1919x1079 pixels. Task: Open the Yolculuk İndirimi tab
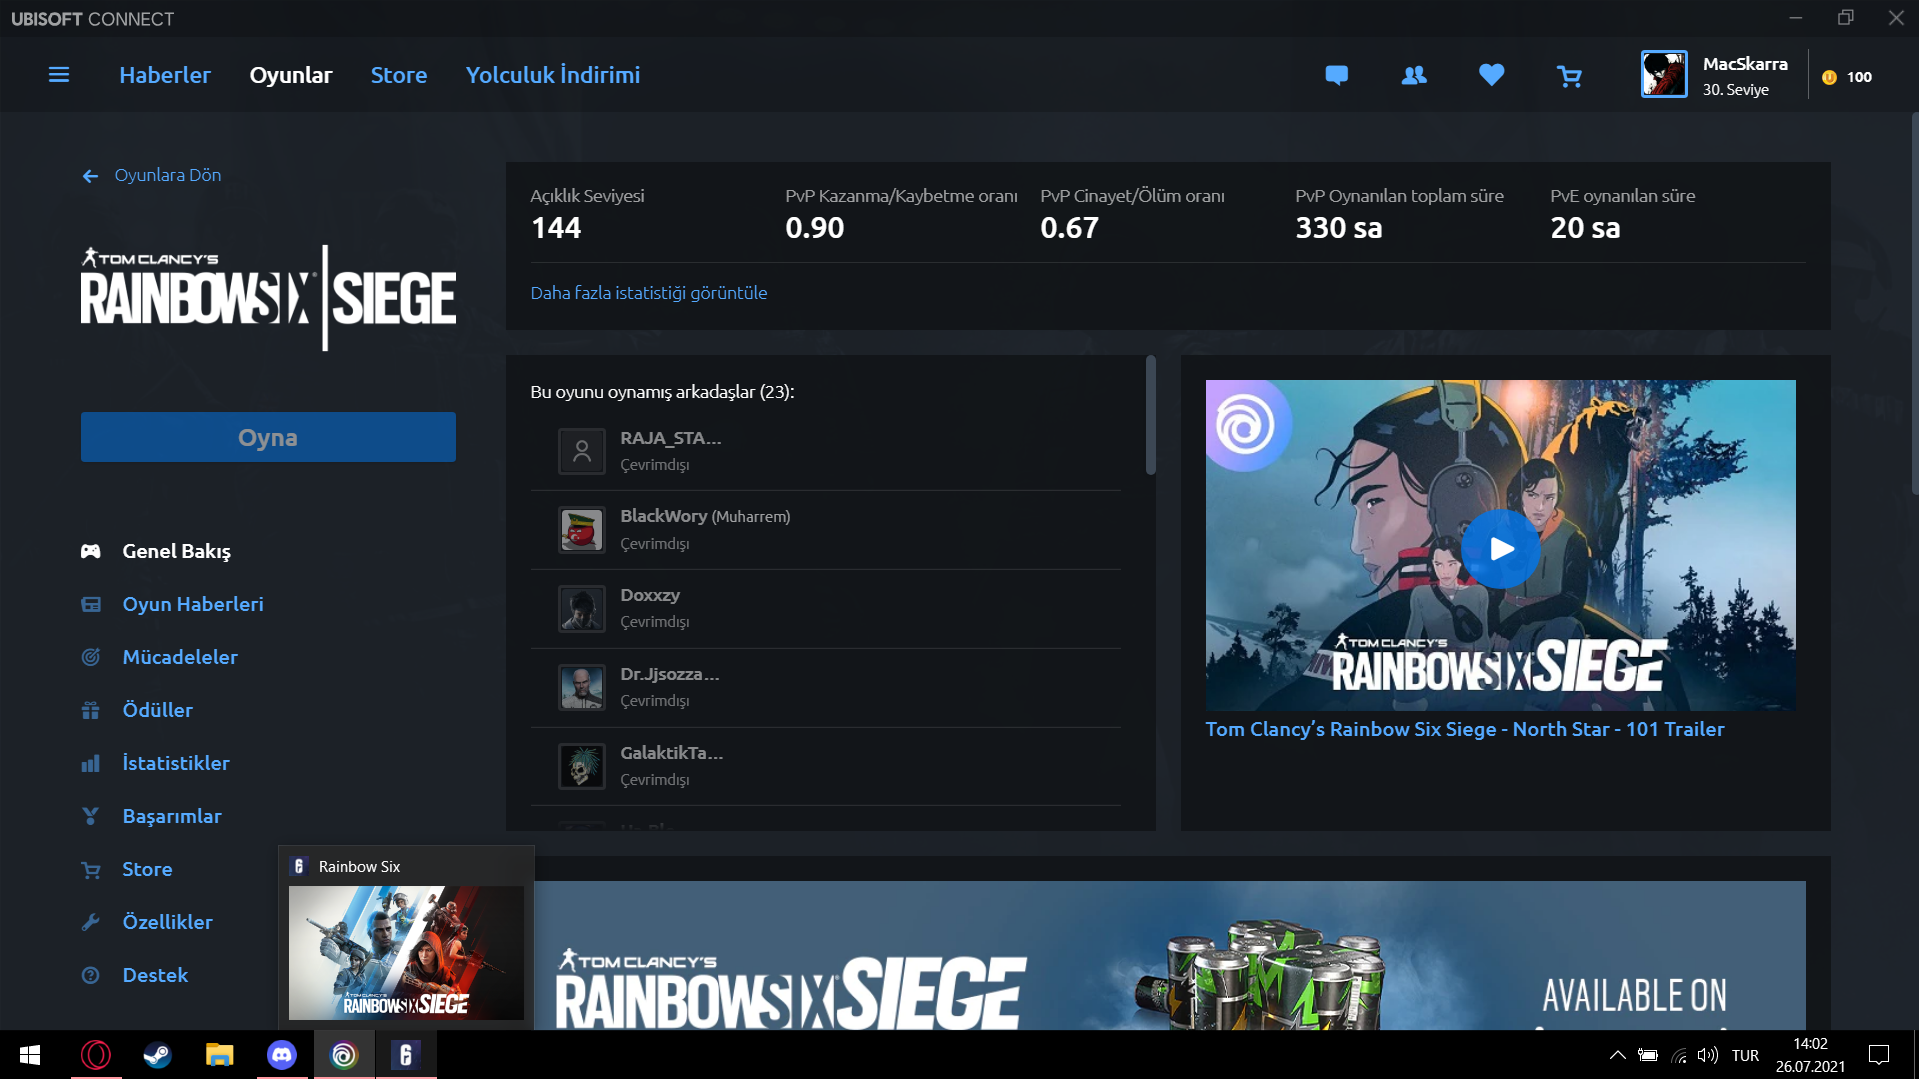tap(553, 75)
